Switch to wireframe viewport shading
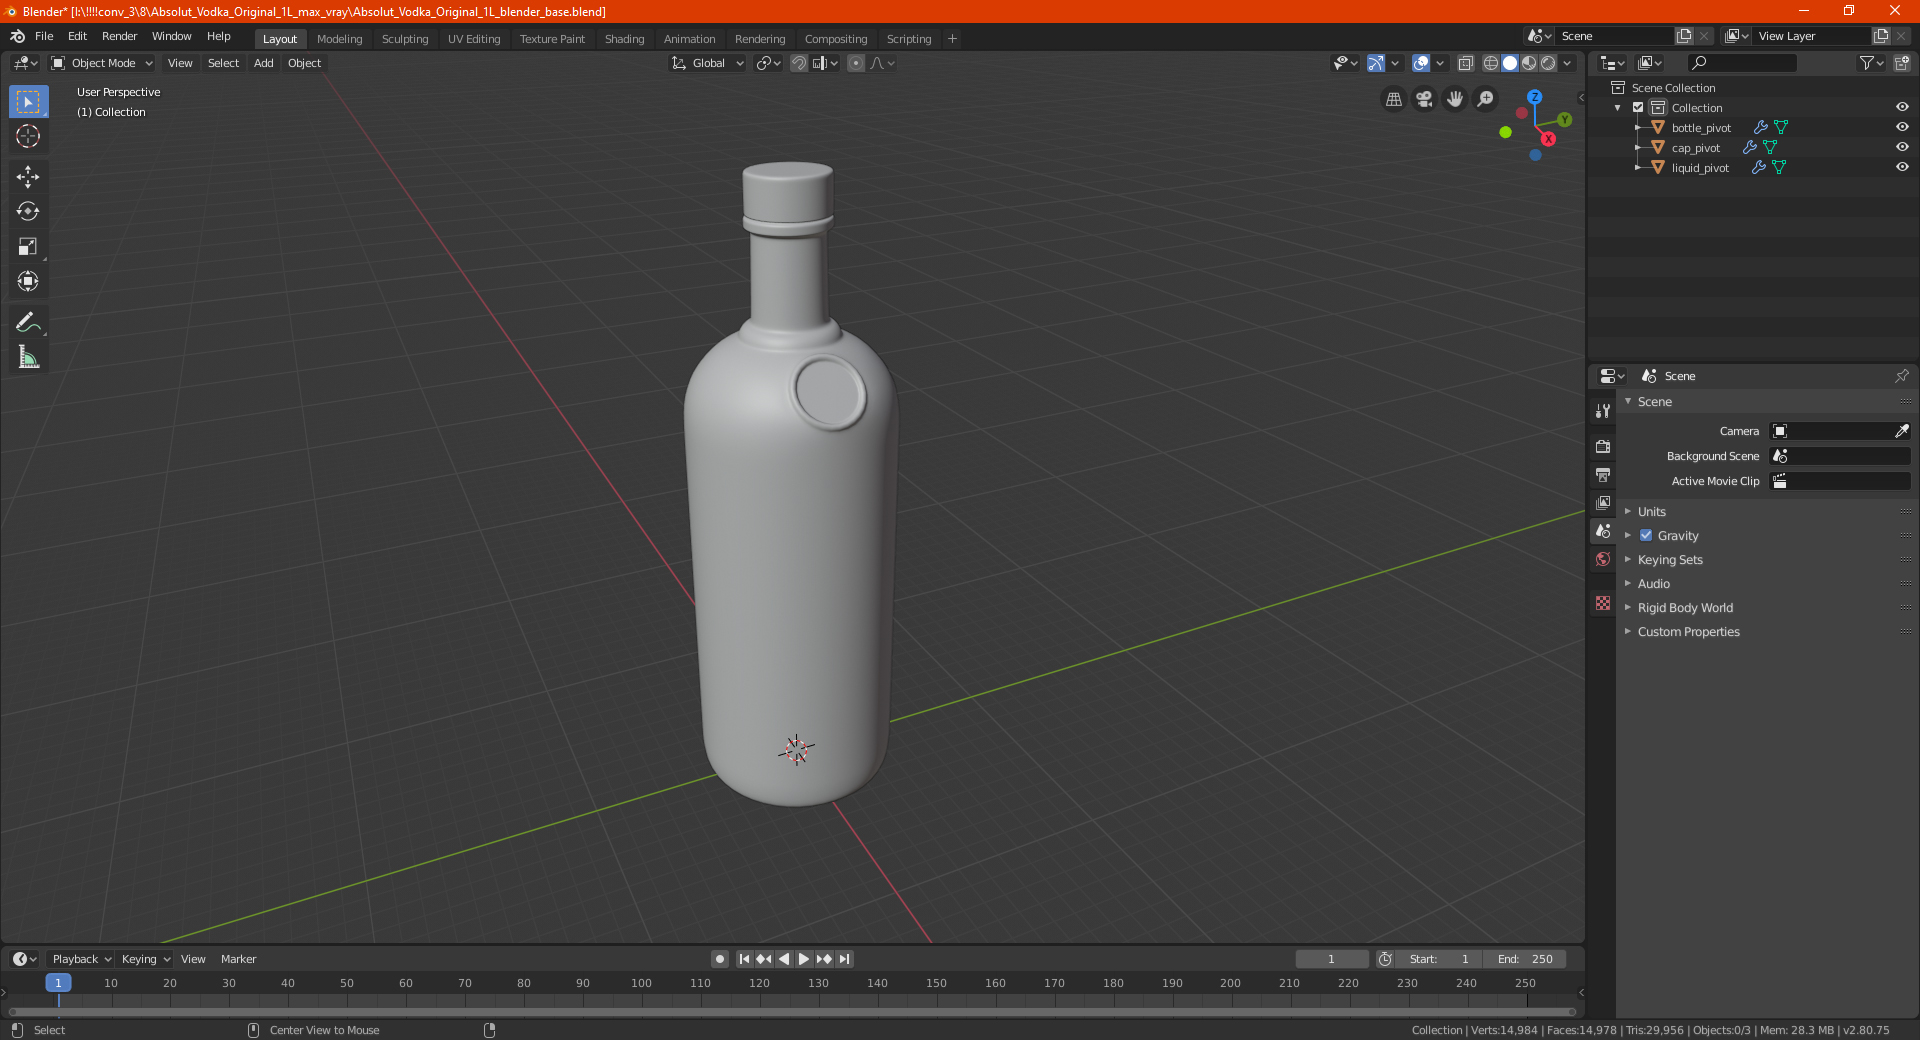The width and height of the screenshot is (1920, 1040). point(1490,63)
